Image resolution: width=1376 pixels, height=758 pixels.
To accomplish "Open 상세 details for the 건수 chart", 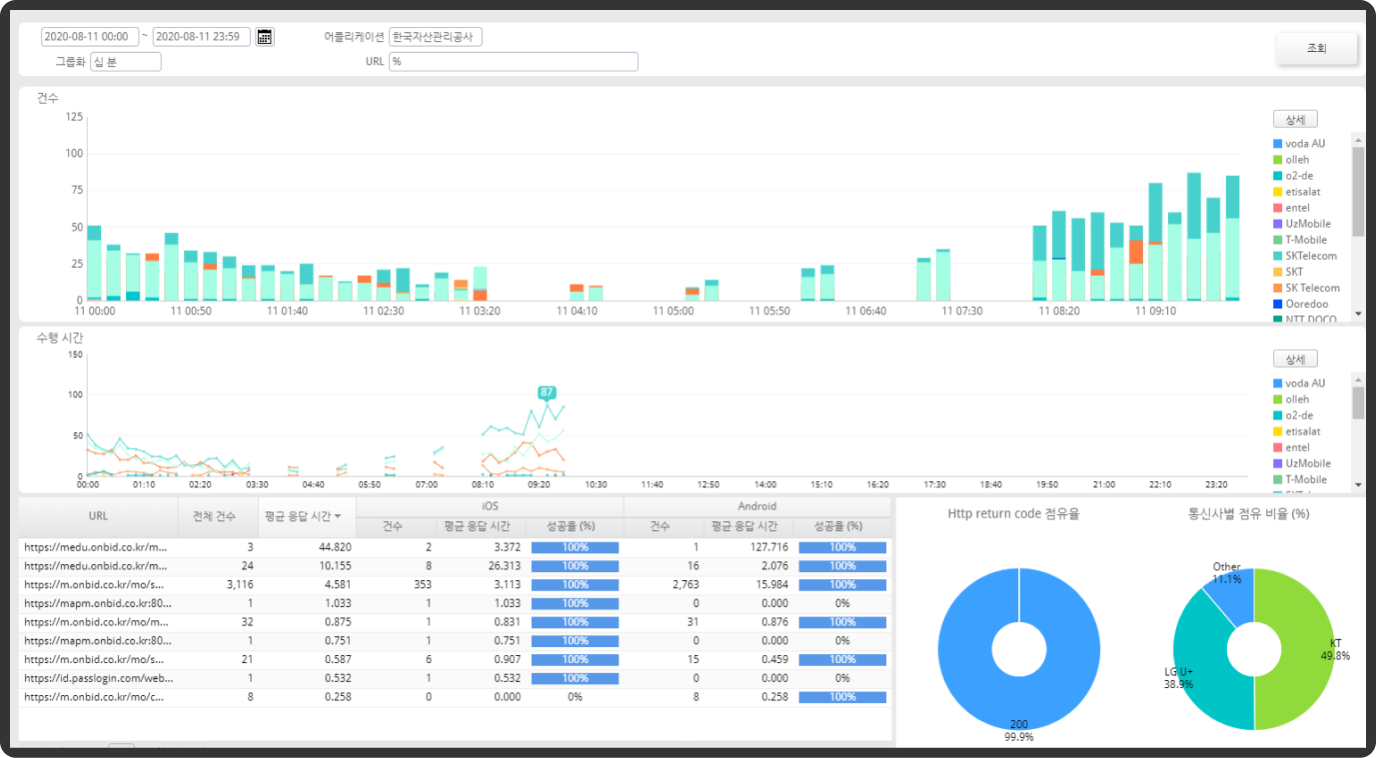I will 1295,119.
